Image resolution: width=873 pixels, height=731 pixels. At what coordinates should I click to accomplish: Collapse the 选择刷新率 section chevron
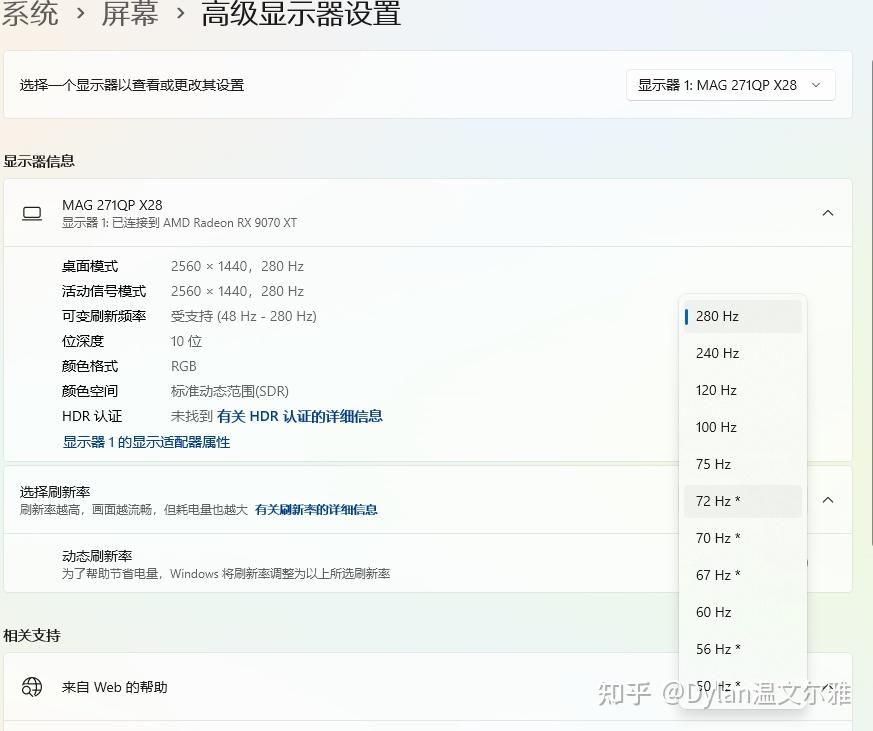pyautogui.click(x=827, y=500)
